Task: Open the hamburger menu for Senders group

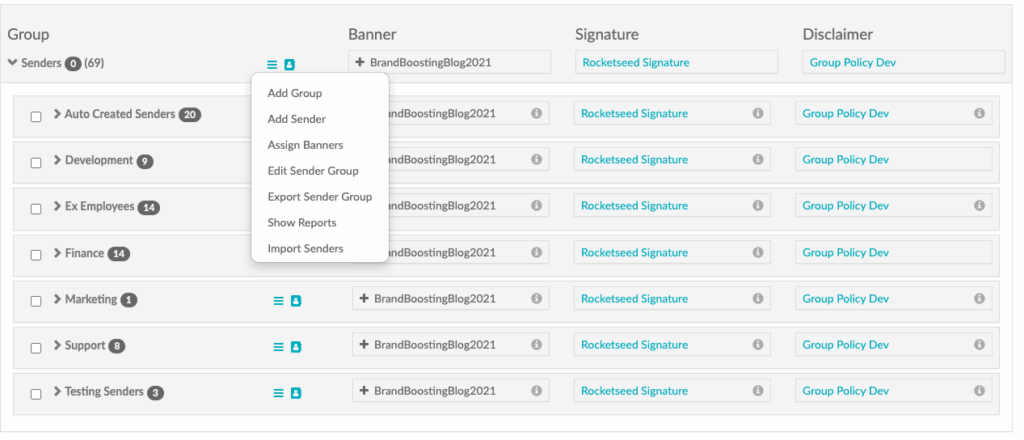Action: 272,64
